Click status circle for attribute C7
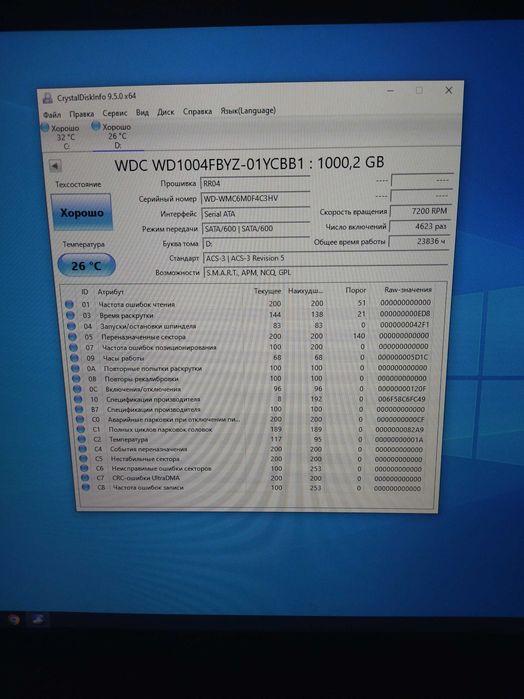The width and height of the screenshot is (524, 699). 86,478
